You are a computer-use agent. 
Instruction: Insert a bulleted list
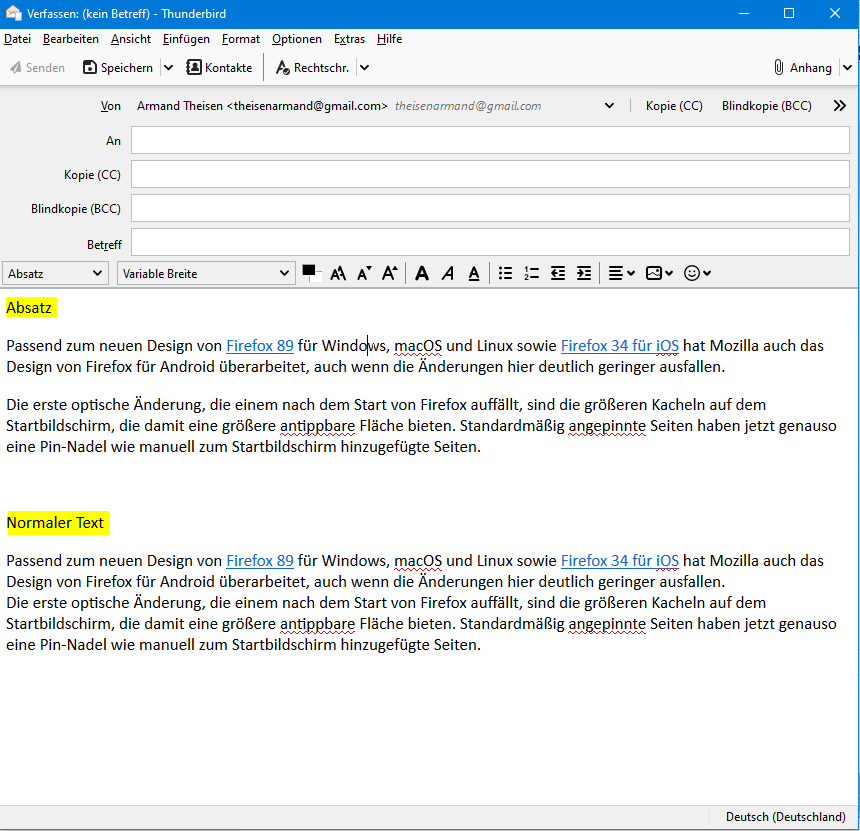506,273
